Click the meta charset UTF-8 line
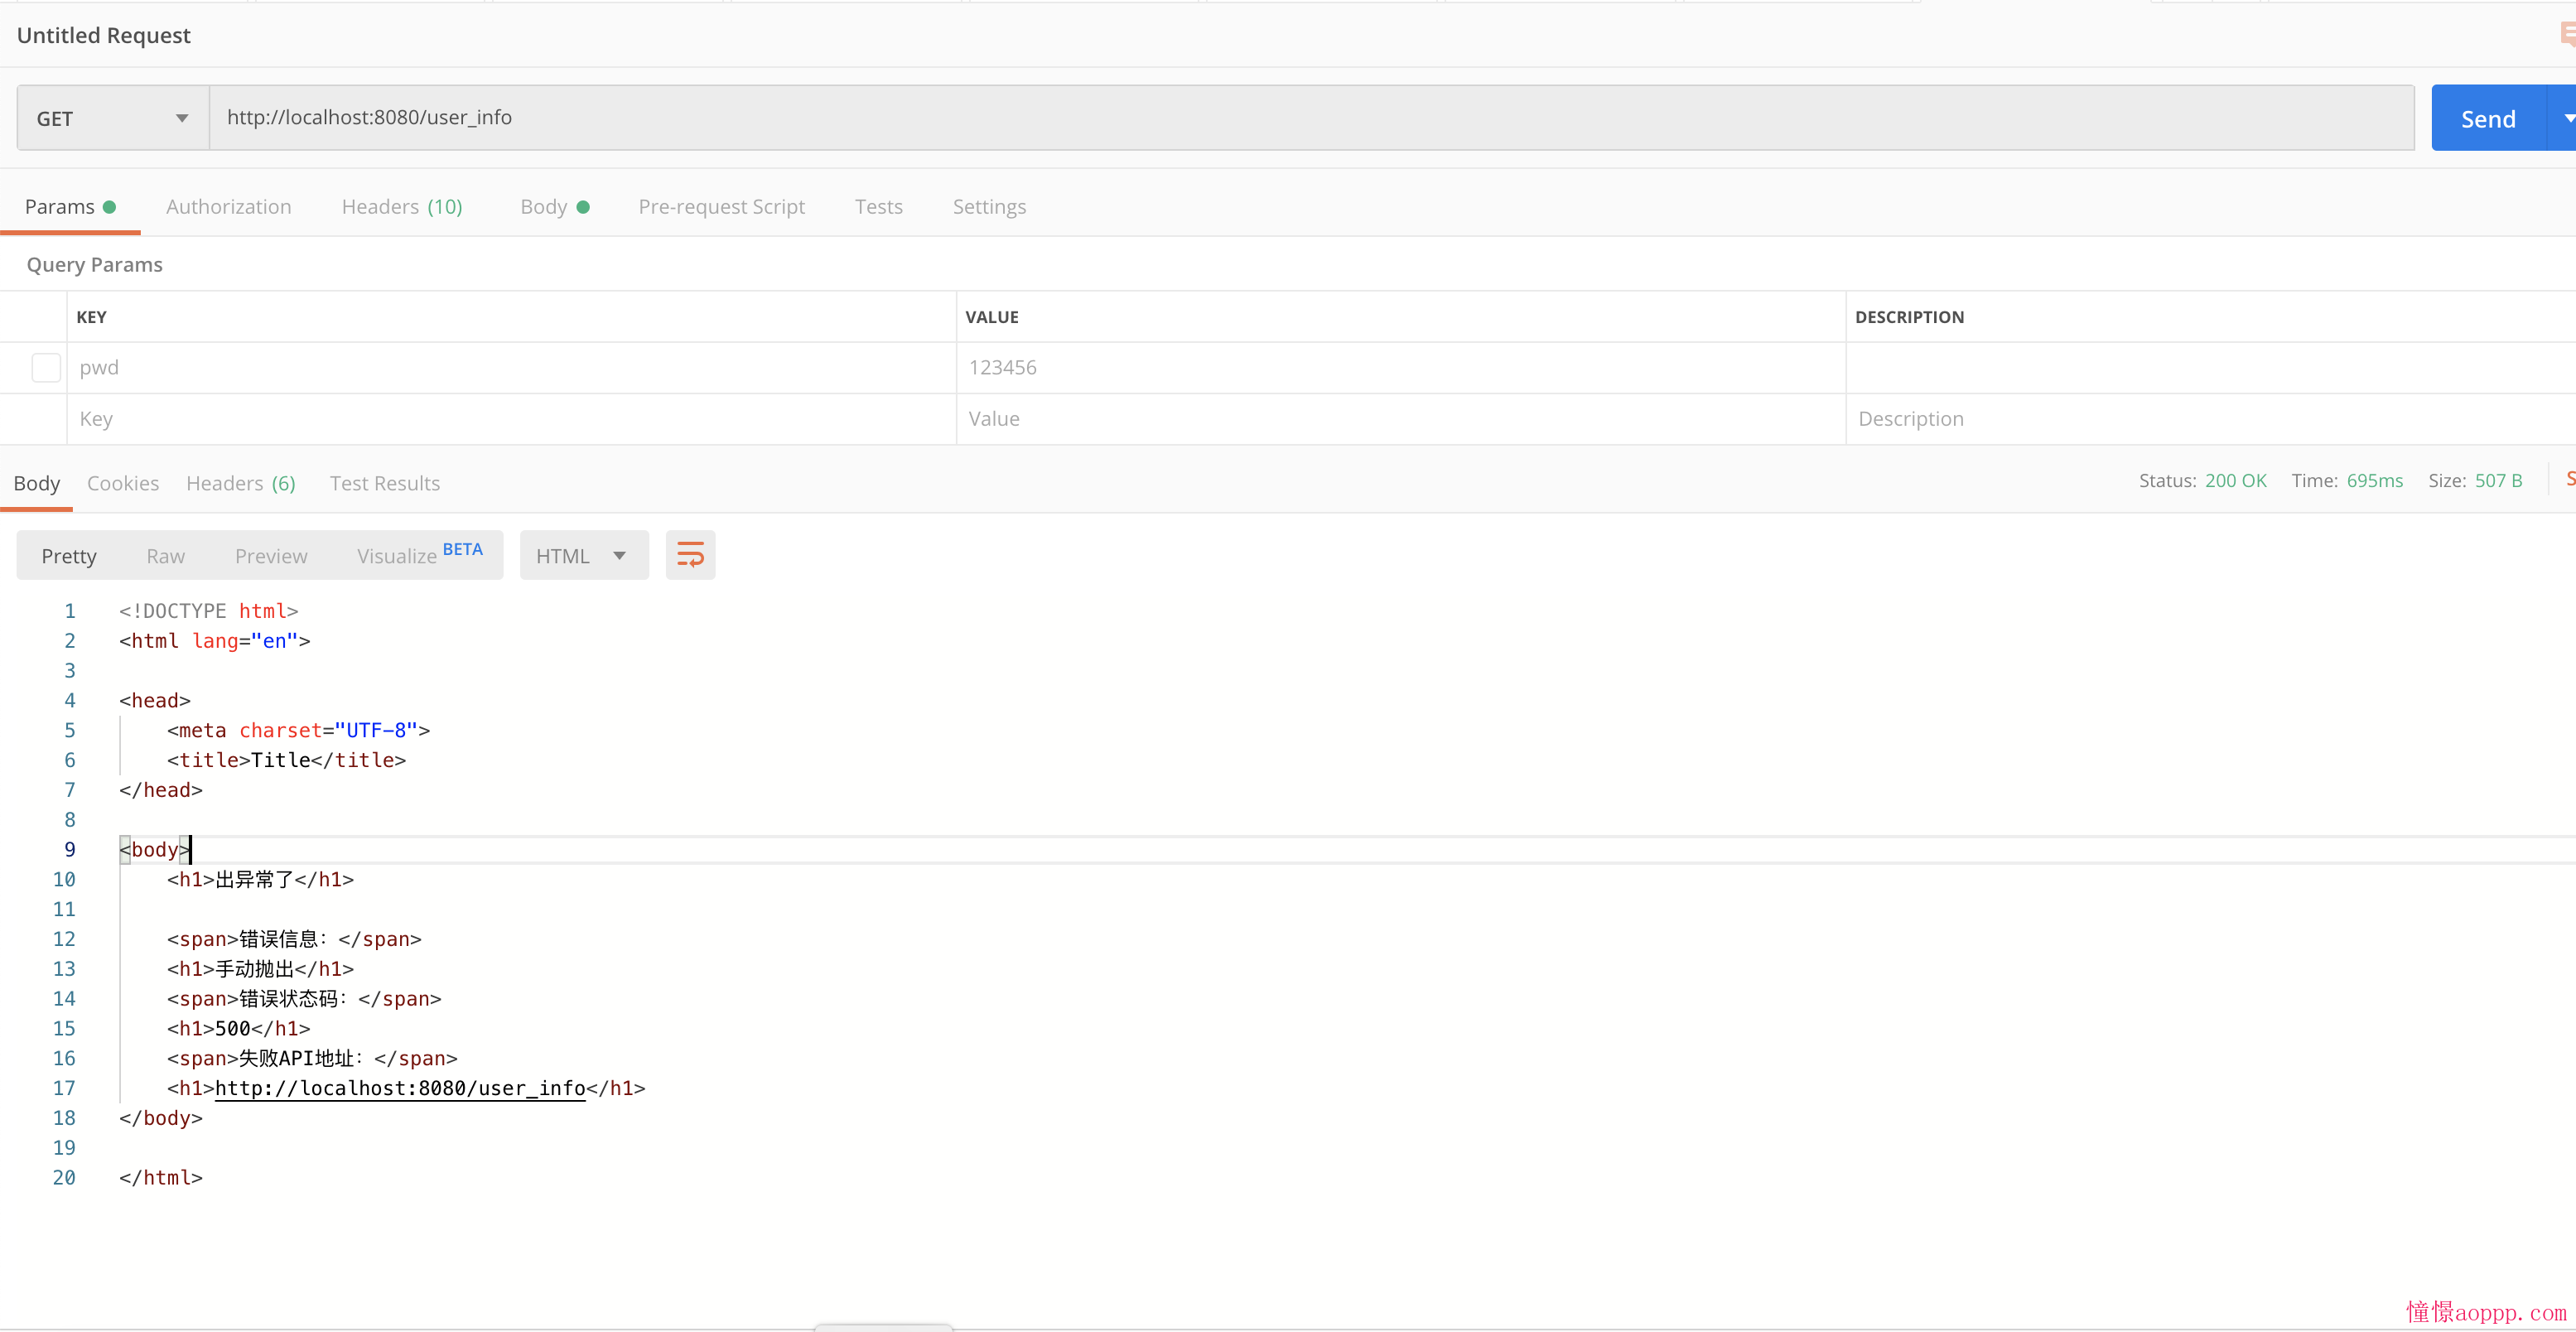 pos(299,731)
